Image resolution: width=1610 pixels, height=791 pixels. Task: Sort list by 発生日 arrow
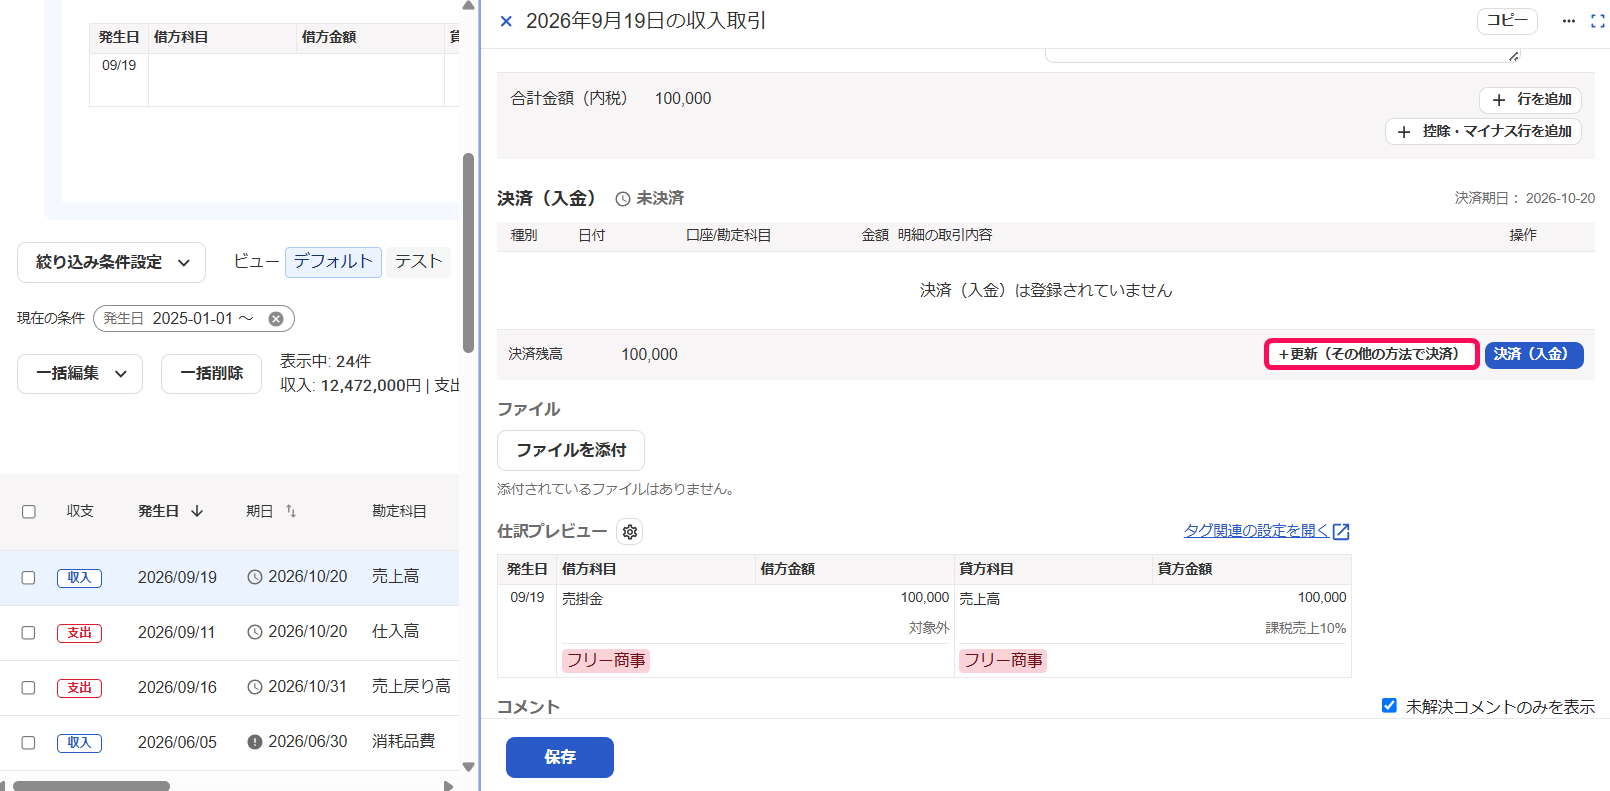[x=197, y=511]
